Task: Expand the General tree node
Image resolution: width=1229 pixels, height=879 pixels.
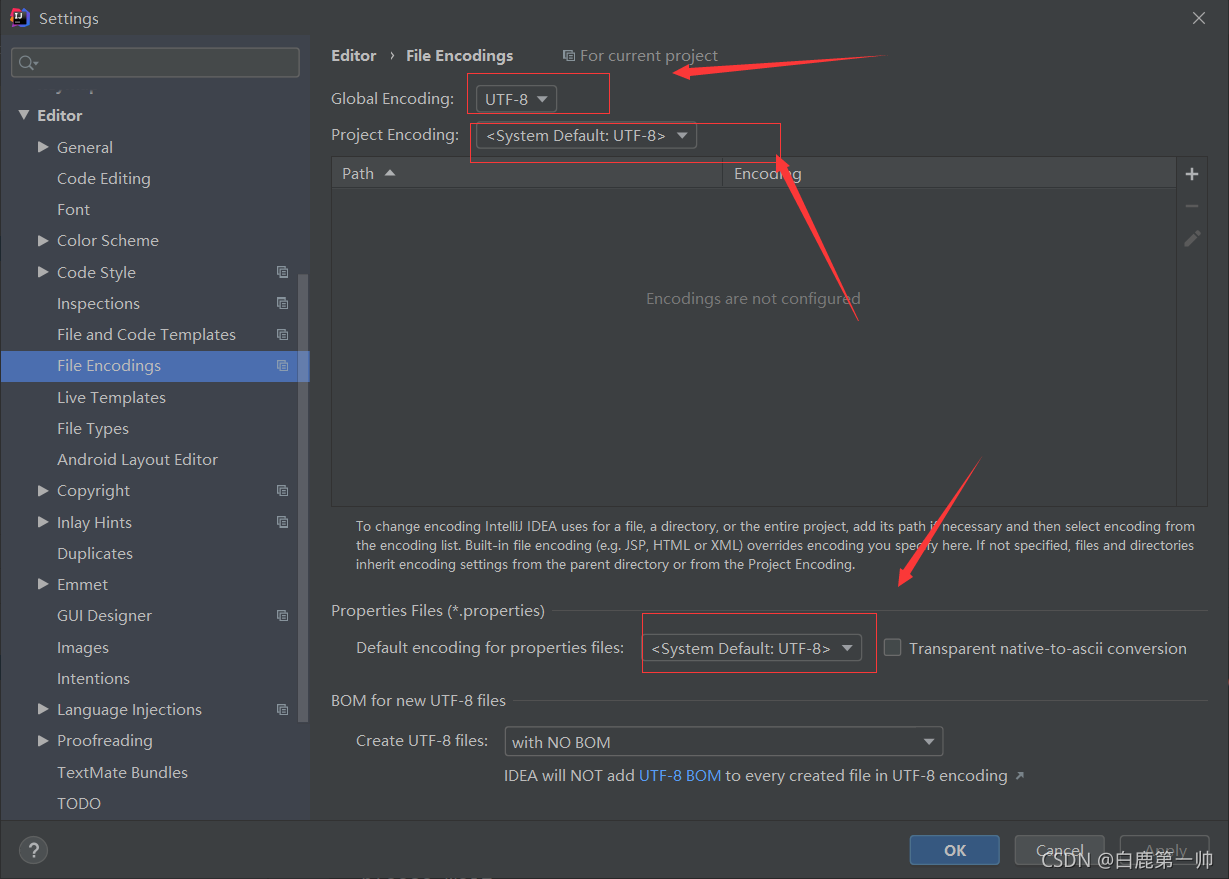Action: 43,147
